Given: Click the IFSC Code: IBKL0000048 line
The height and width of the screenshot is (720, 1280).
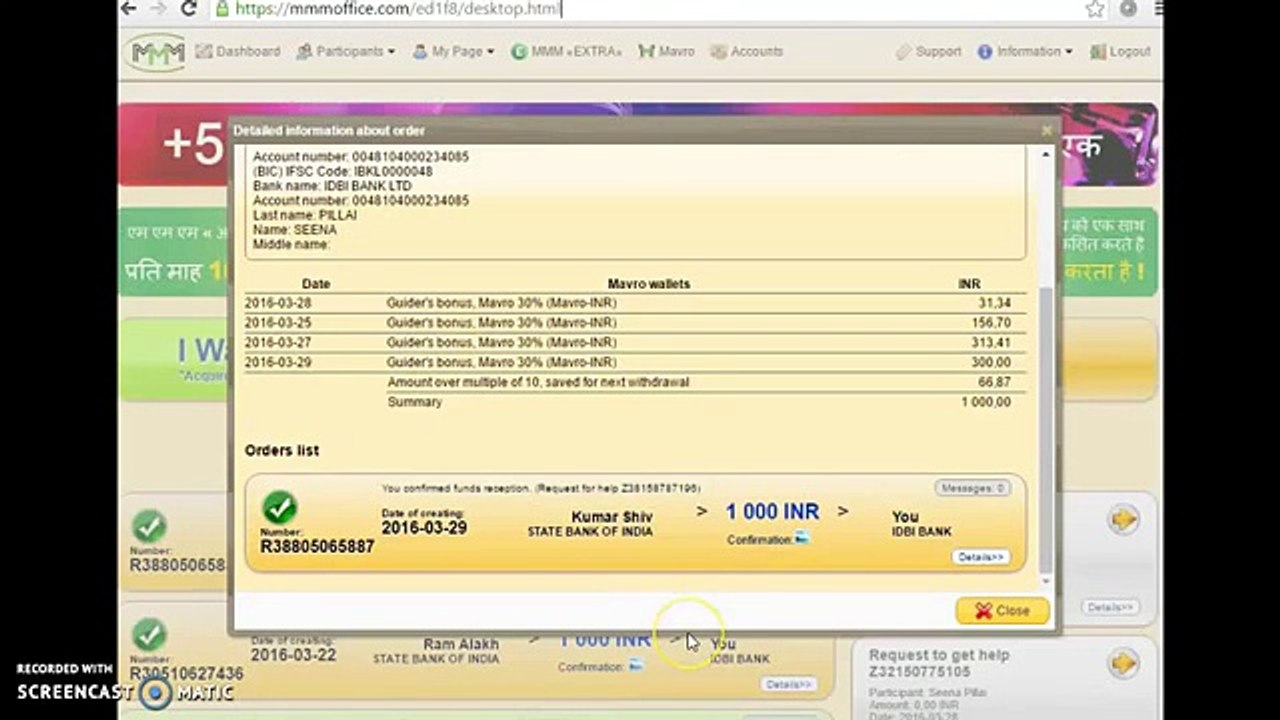Looking at the screenshot, I should [343, 171].
